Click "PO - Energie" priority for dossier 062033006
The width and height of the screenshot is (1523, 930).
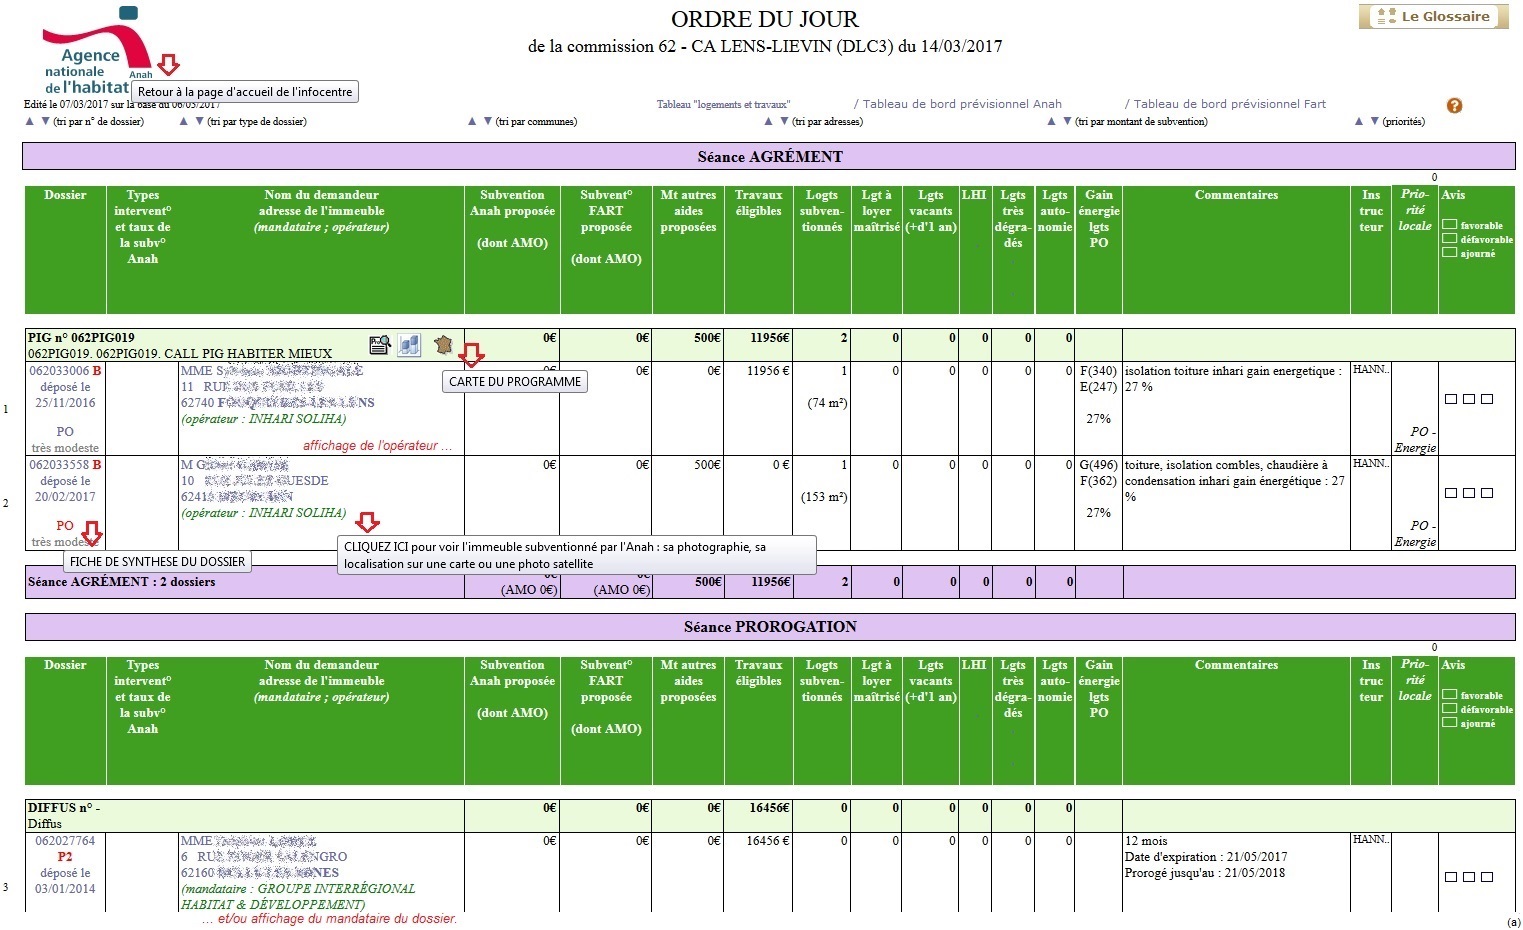1415,440
